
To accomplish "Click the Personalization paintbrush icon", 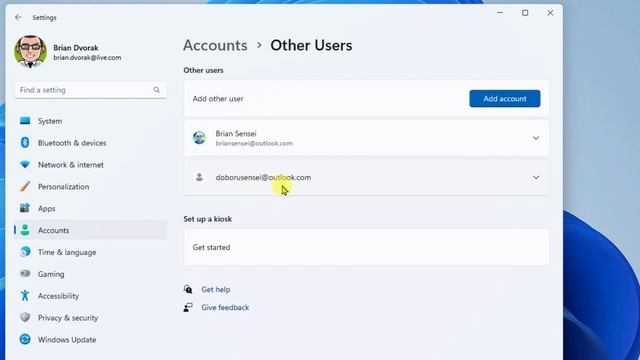I will (x=25, y=186).
